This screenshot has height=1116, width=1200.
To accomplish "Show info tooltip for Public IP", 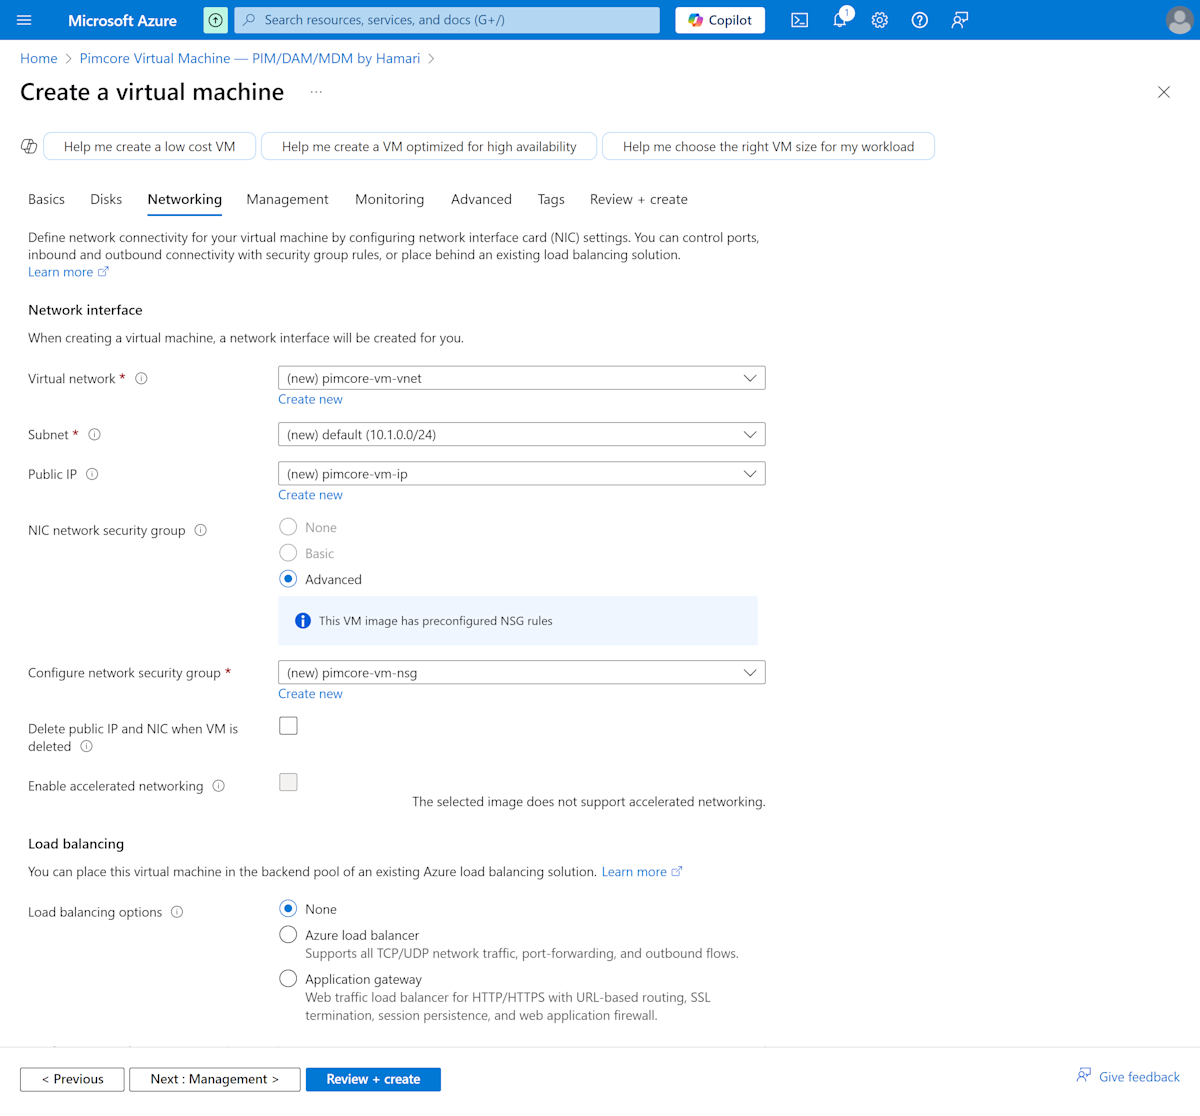I will point(92,475).
